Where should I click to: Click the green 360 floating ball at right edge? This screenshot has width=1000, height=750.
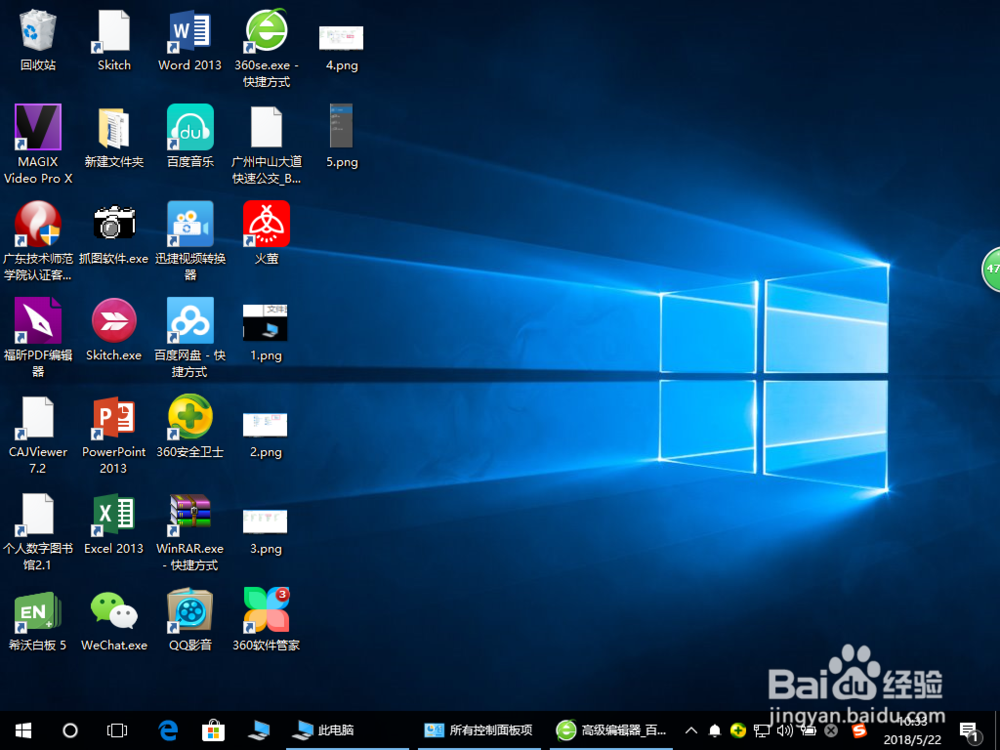(x=990, y=268)
